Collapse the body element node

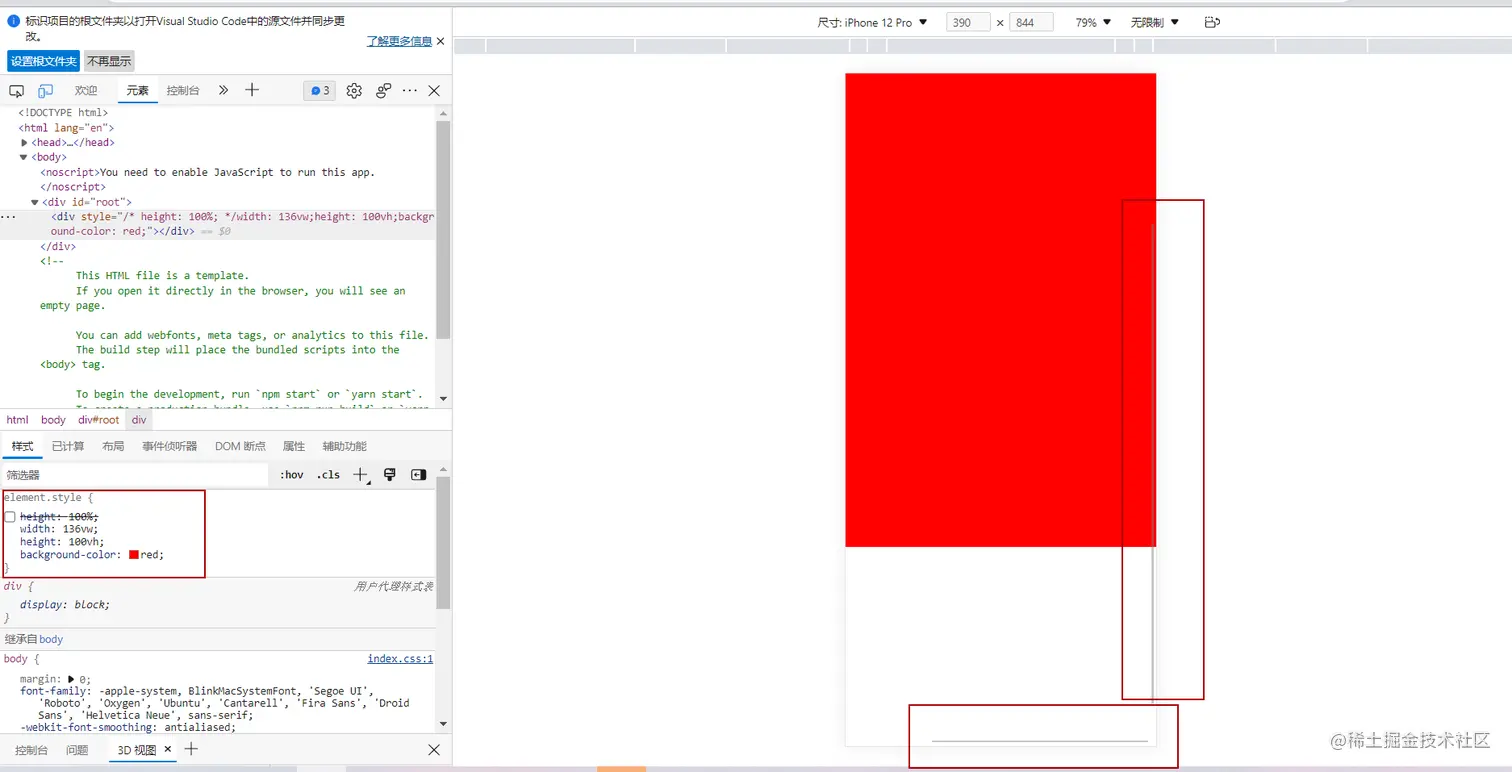24,157
